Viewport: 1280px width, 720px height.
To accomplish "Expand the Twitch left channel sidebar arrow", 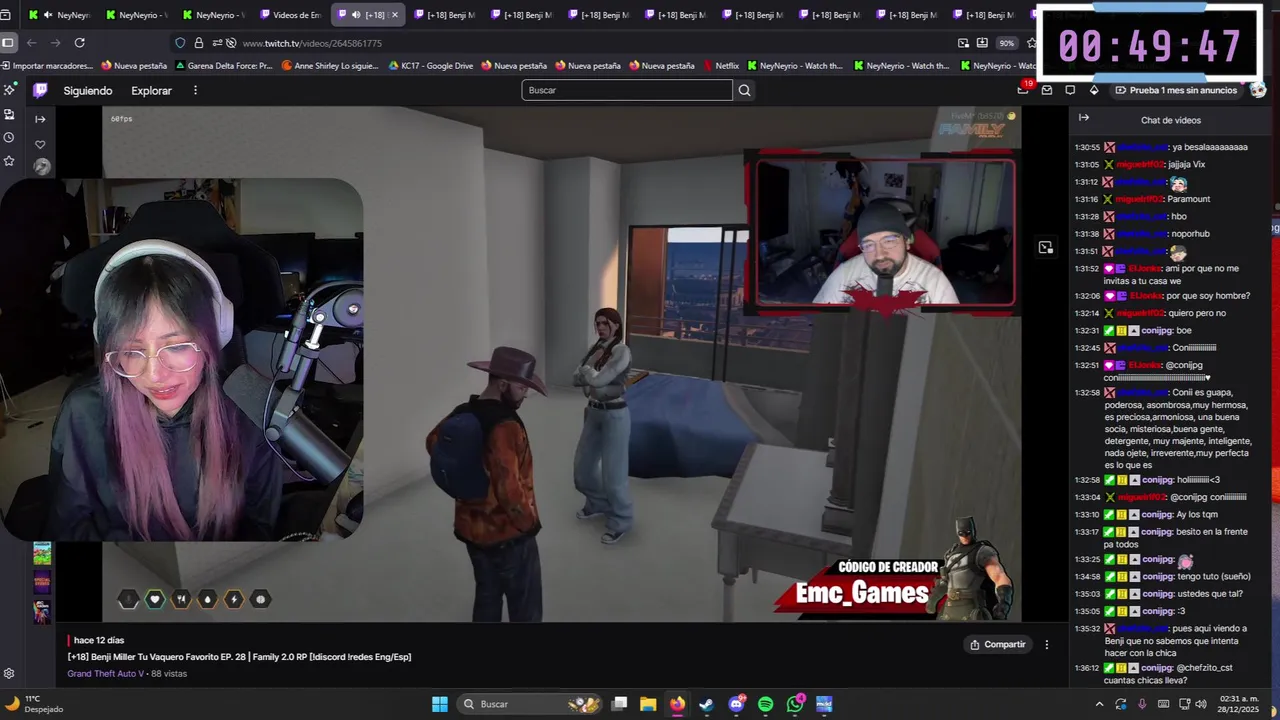I will (40, 119).
